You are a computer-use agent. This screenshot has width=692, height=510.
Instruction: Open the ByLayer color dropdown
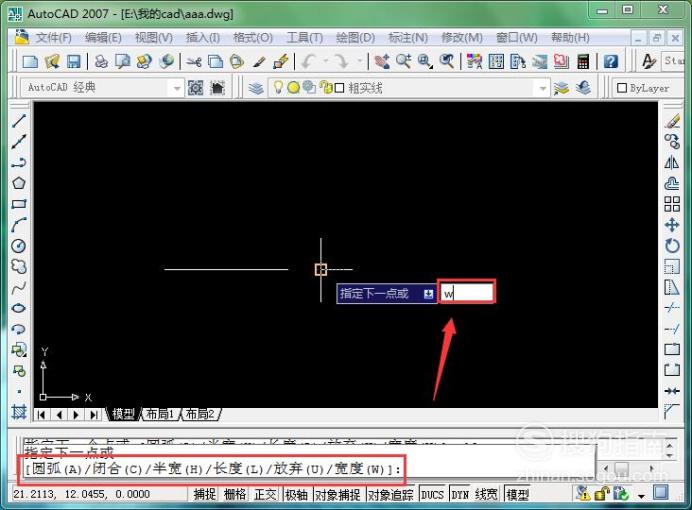point(648,88)
